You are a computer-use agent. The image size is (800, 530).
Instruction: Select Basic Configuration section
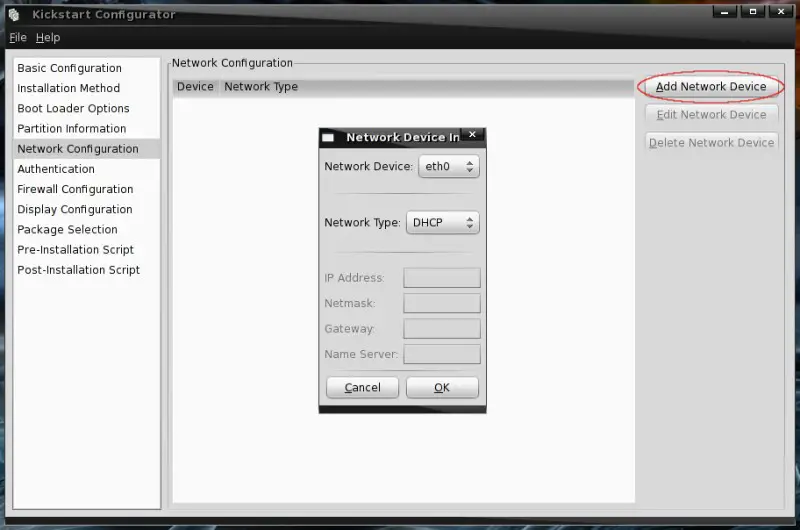86,68
